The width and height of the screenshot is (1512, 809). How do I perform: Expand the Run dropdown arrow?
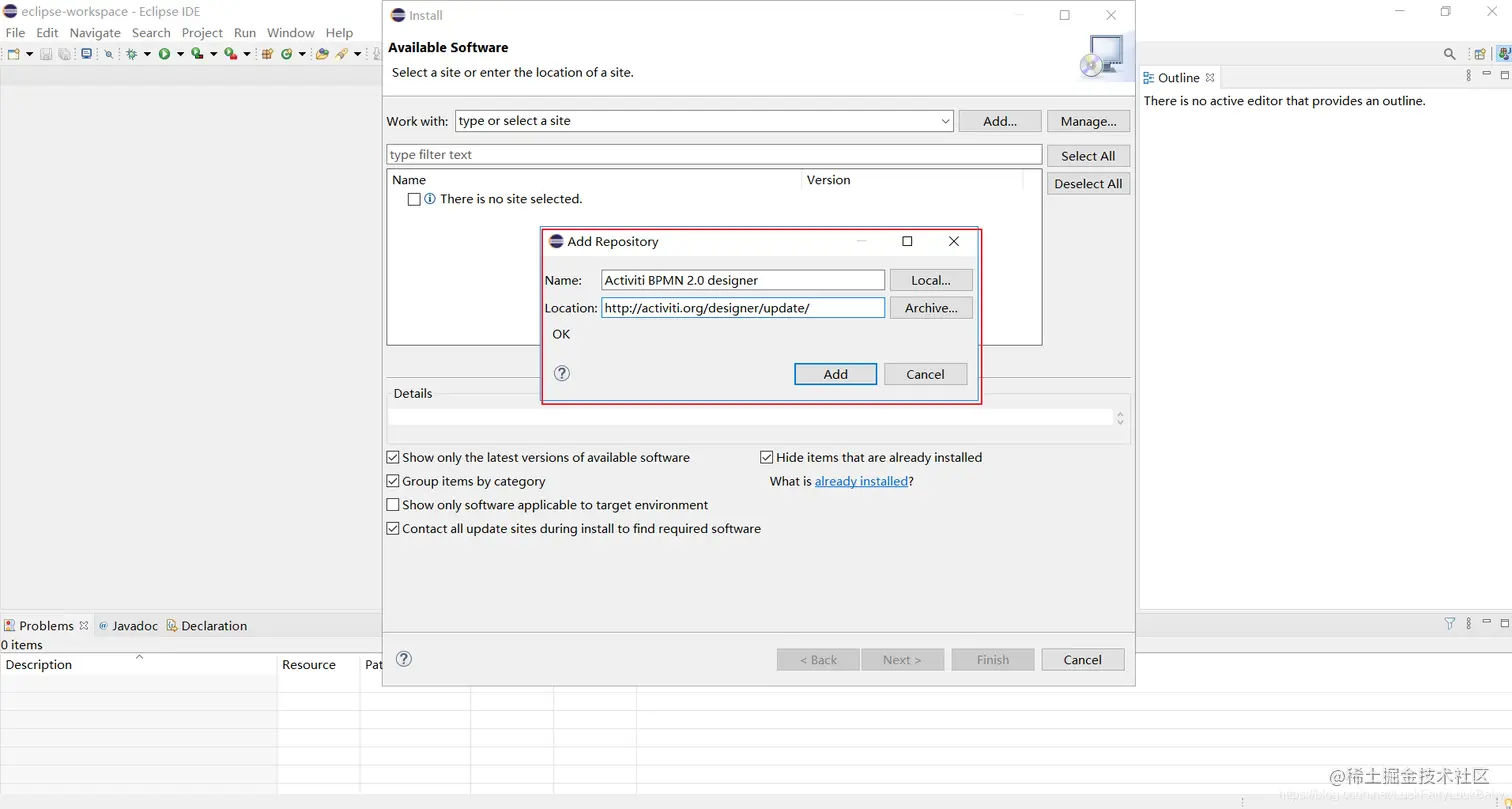(x=180, y=54)
